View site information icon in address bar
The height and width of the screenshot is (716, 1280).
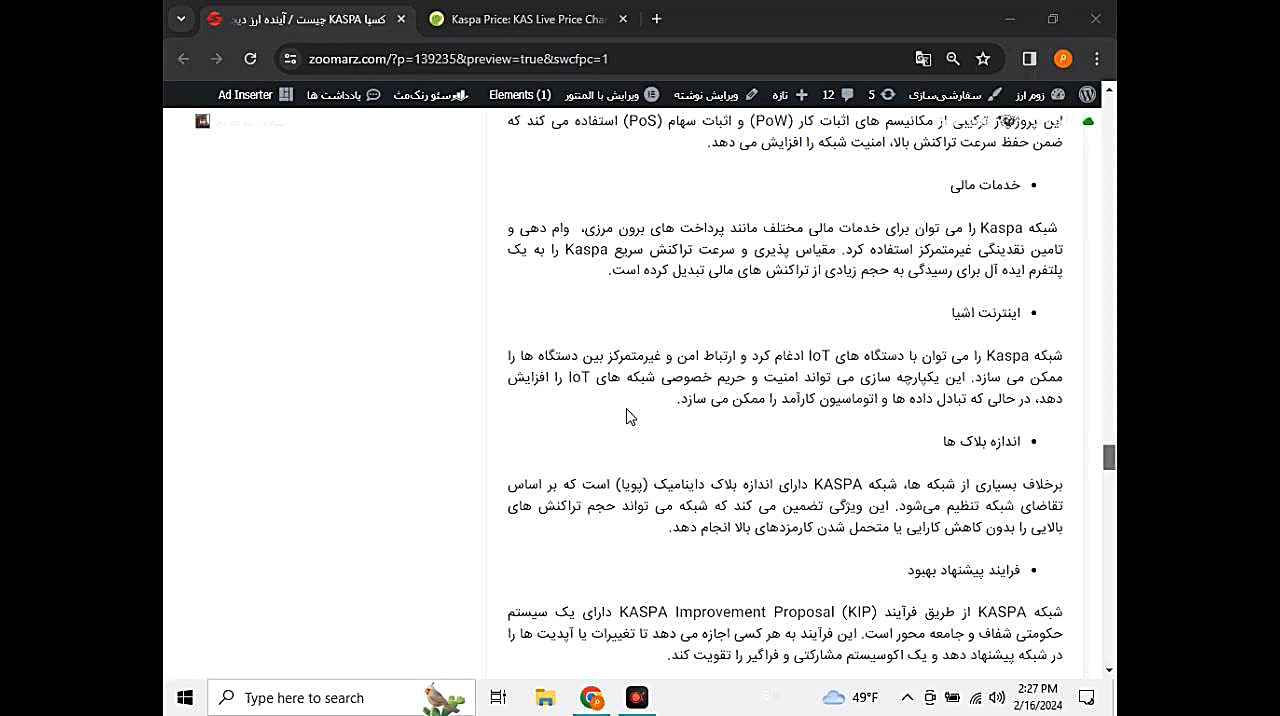point(290,59)
